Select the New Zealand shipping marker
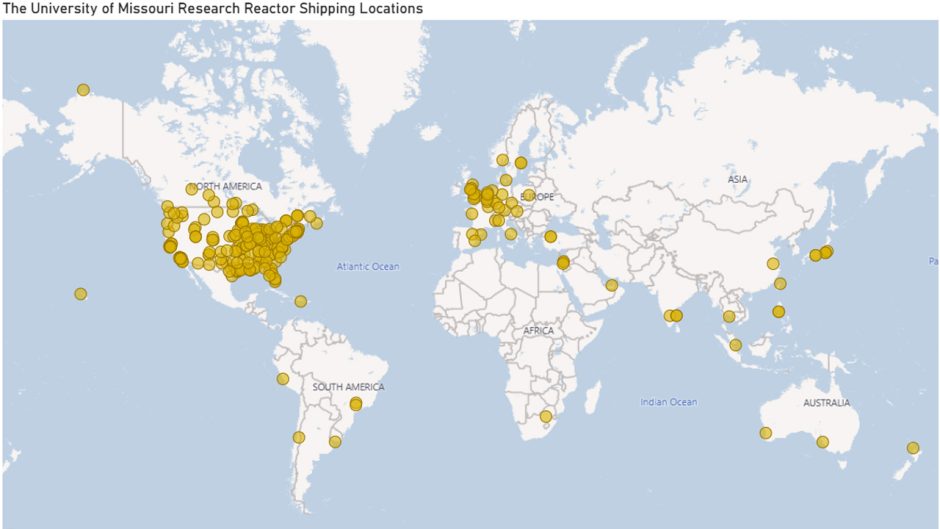Viewport: 940px width, 529px height. click(913, 448)
